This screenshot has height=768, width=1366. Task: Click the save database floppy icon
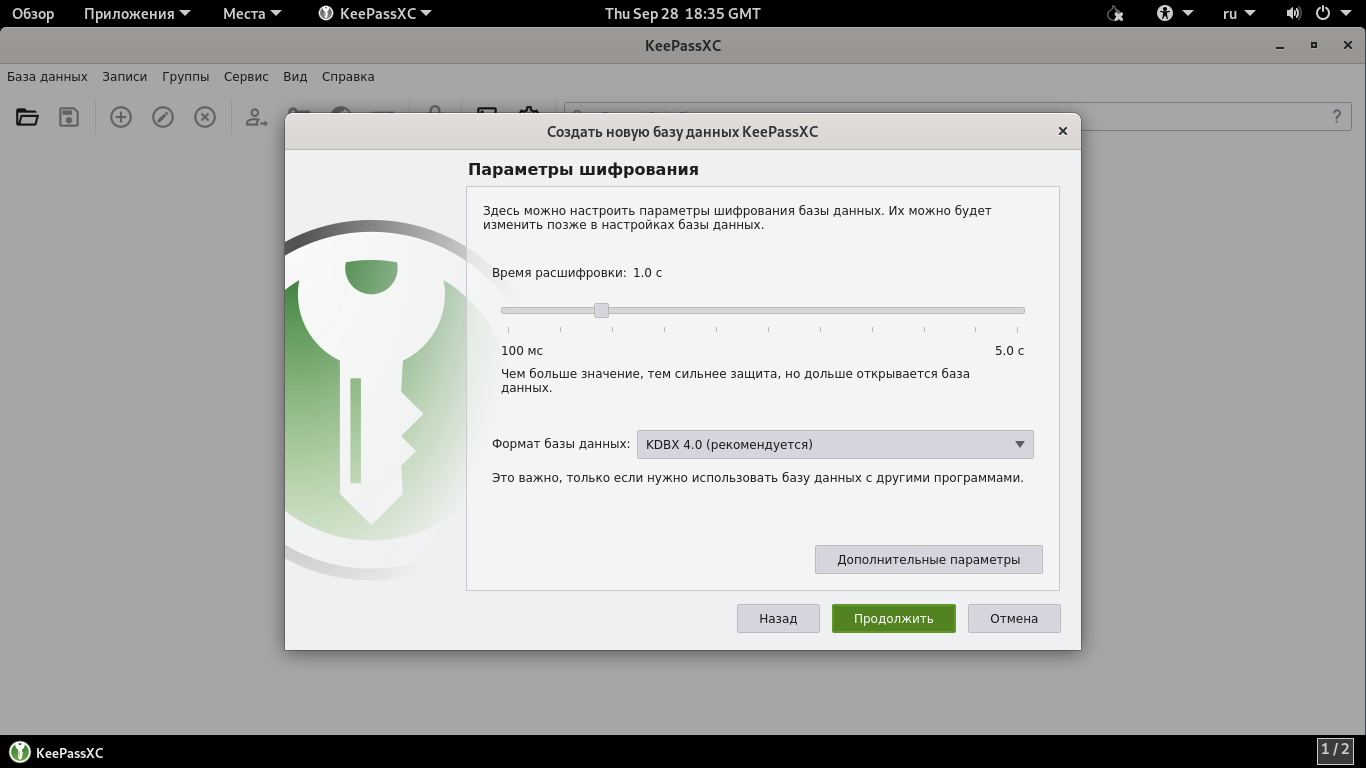[69, 117]
